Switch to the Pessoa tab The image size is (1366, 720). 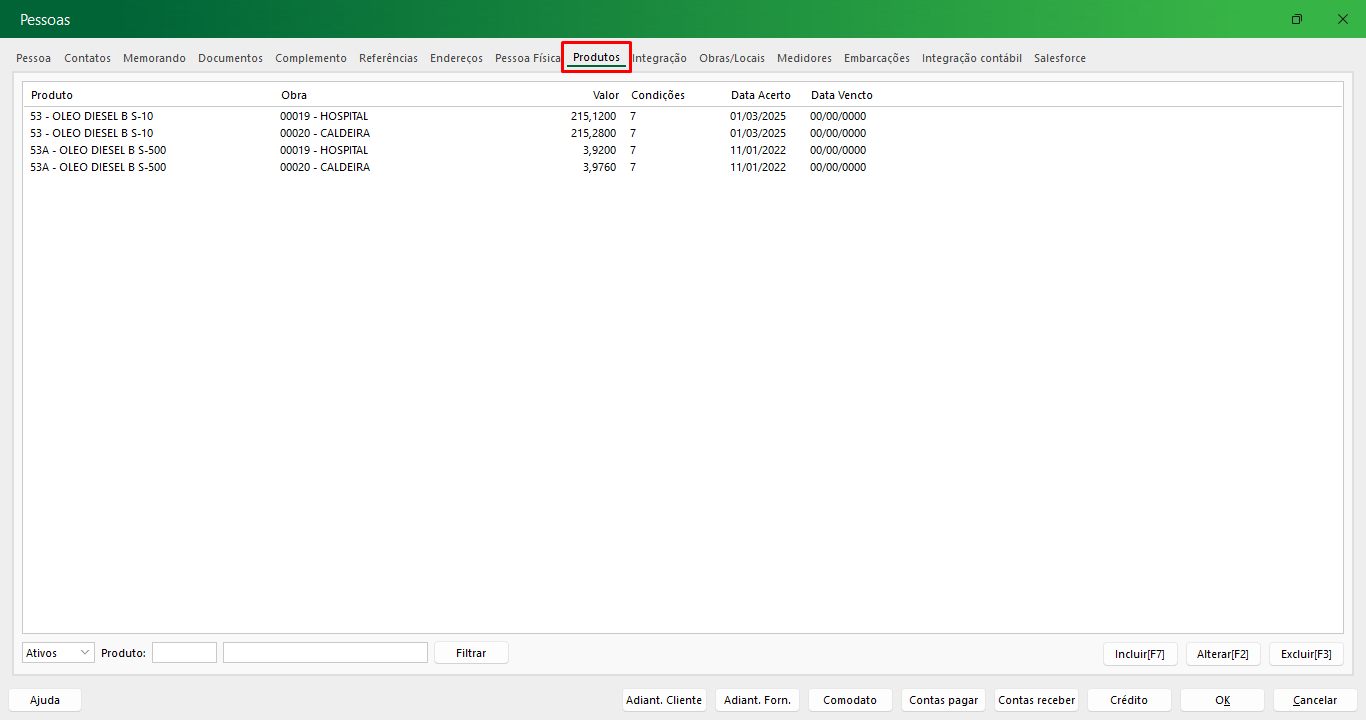[x=33, y=58]
